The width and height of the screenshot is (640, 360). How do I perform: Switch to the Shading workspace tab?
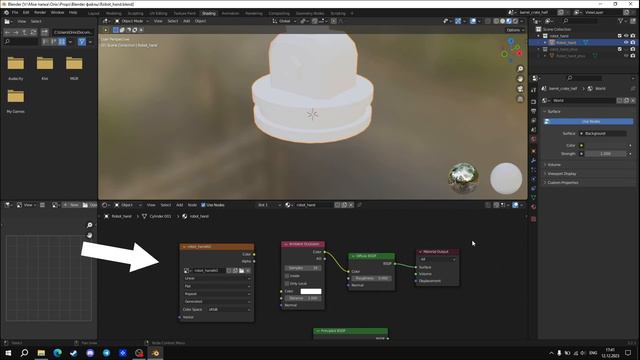coord(209,13)
